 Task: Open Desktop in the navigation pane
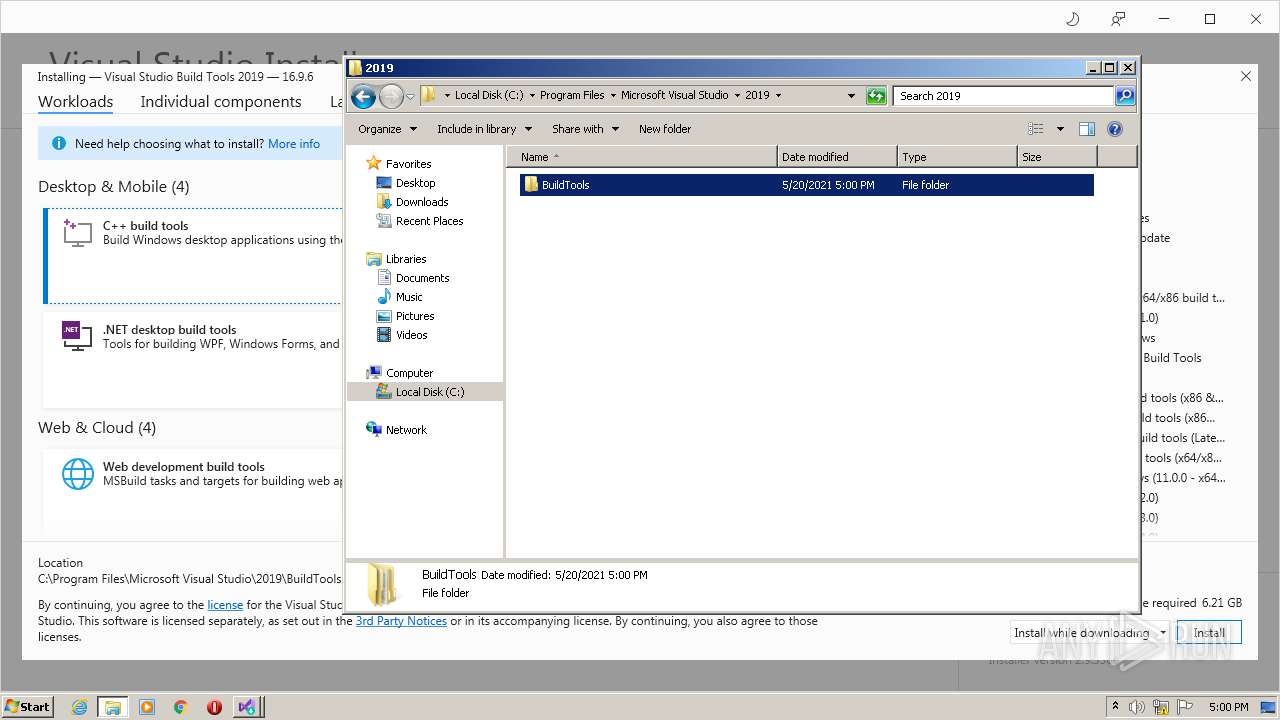tap(415, 183)
